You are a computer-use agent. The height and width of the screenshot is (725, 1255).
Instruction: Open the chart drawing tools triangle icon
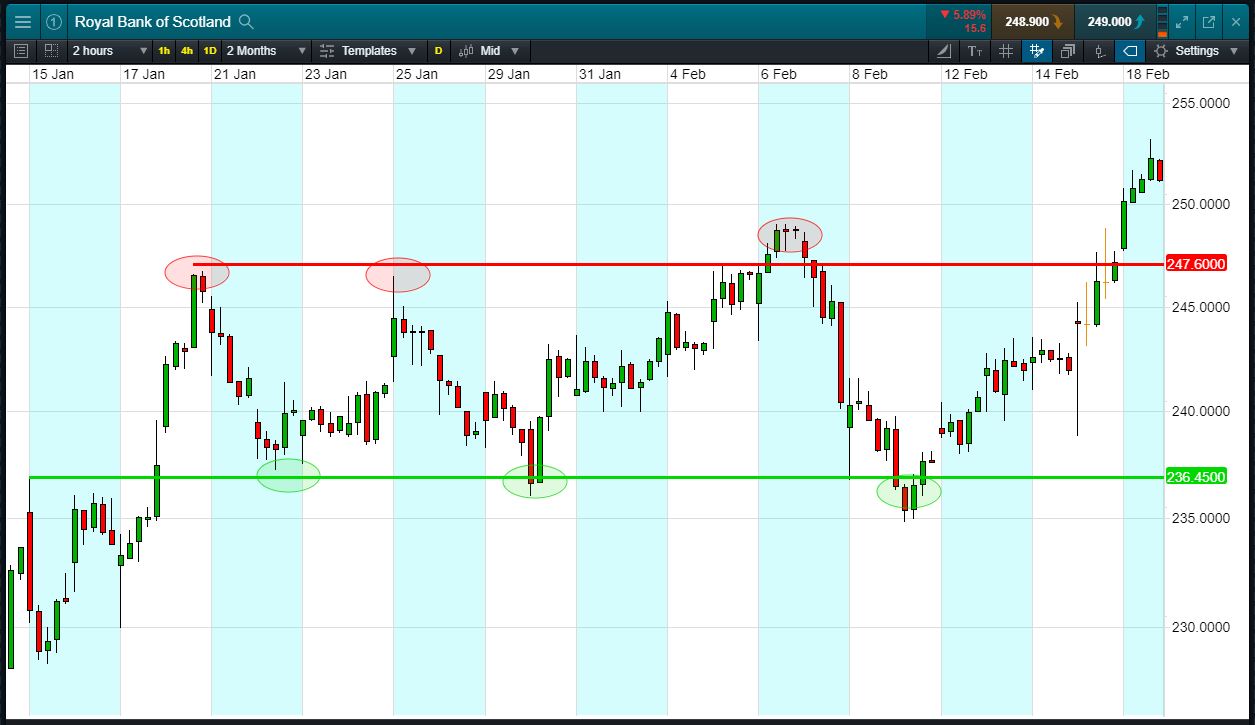pos(945,51)
